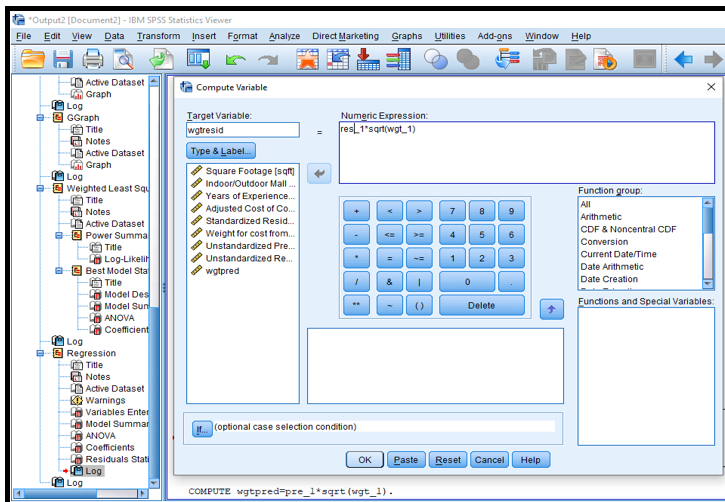
Task: Click the Go to Data star icon
Action: pos(307,59)
